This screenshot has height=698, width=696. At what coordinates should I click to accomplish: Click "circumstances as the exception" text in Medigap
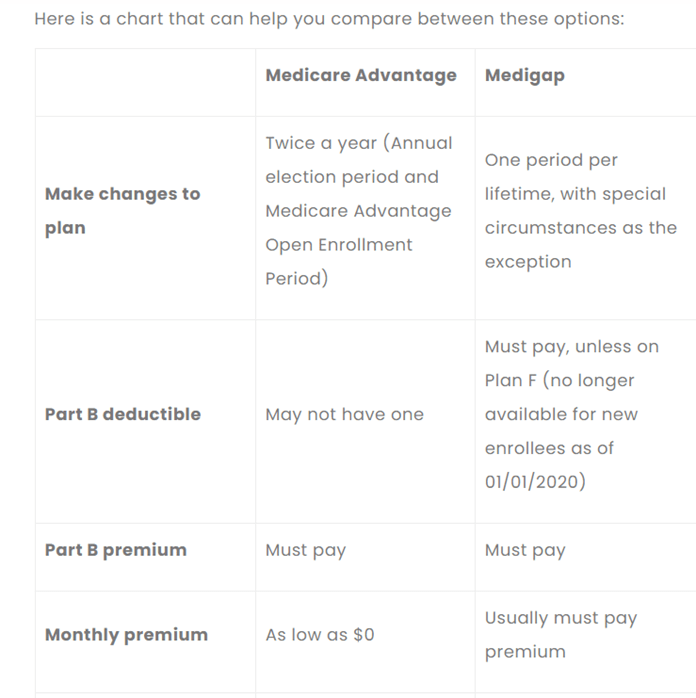tap(580, 245)
